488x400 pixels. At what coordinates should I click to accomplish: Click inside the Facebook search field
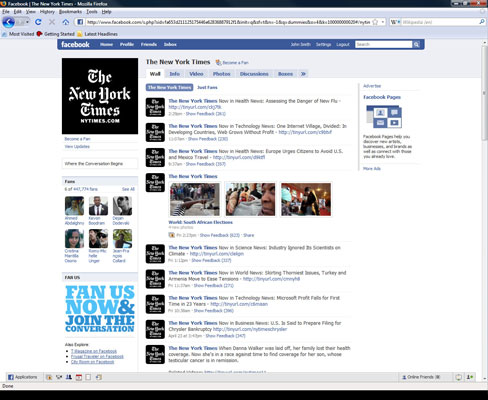click(384, 44)
